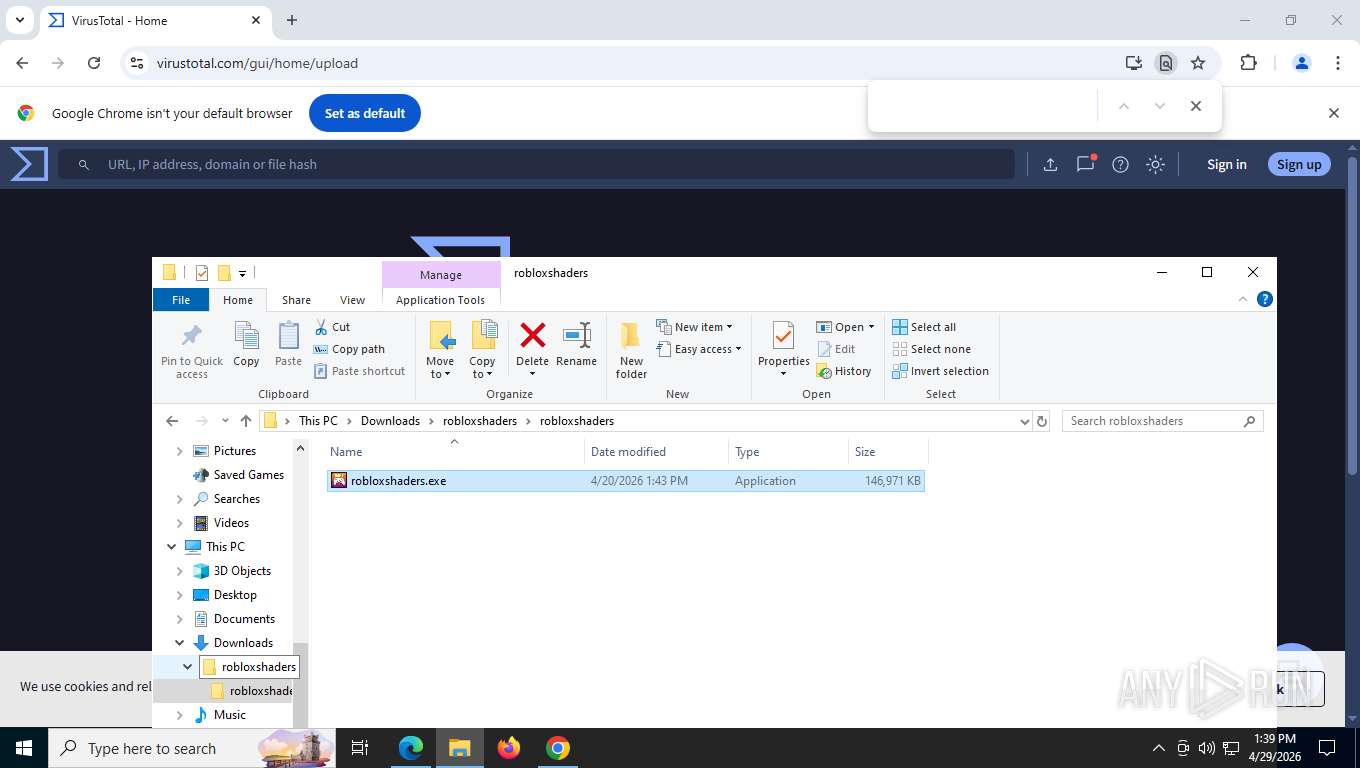Open the File tab in Explorer

click(181, 300)
